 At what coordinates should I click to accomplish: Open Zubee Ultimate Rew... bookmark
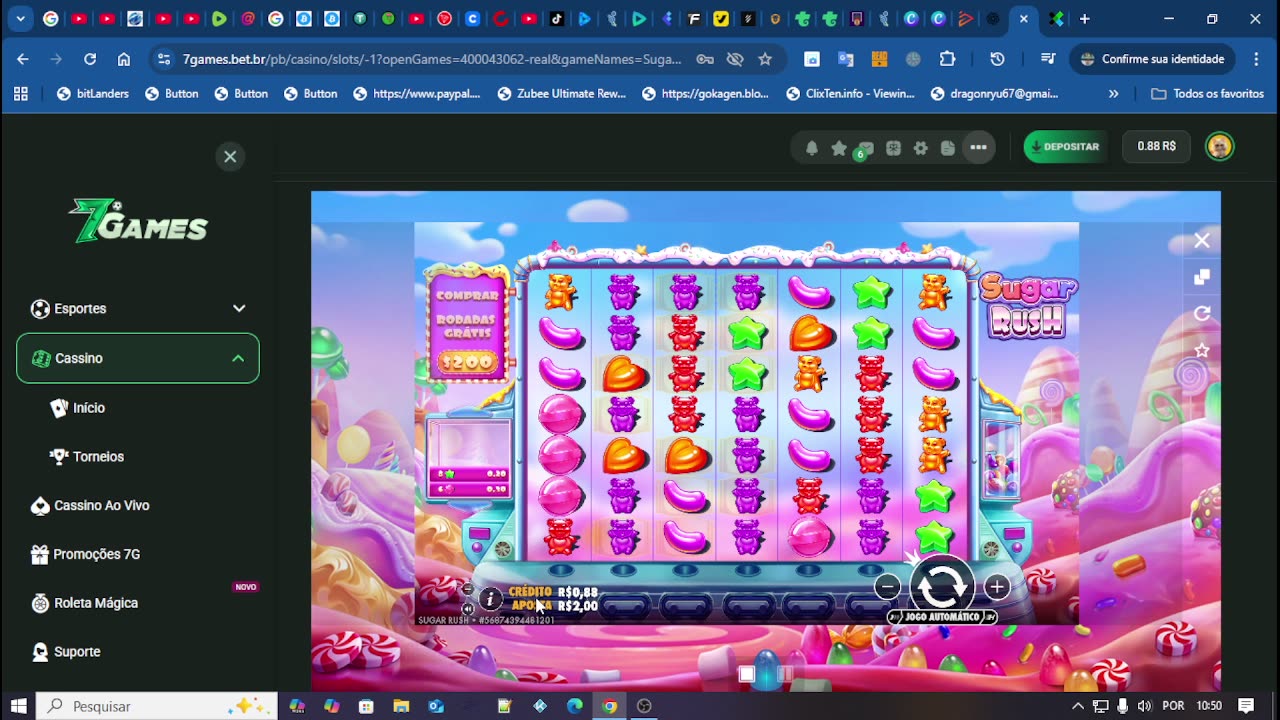[562, 94]
